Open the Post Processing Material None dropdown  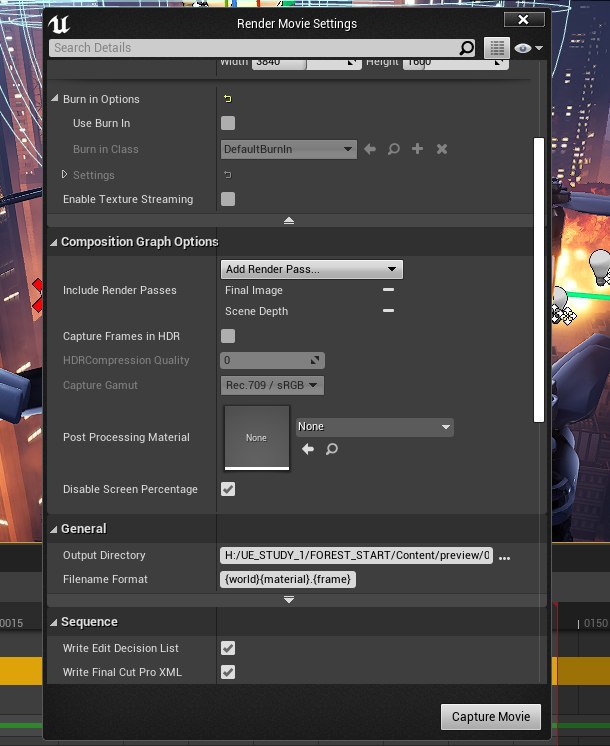(374, 427)
